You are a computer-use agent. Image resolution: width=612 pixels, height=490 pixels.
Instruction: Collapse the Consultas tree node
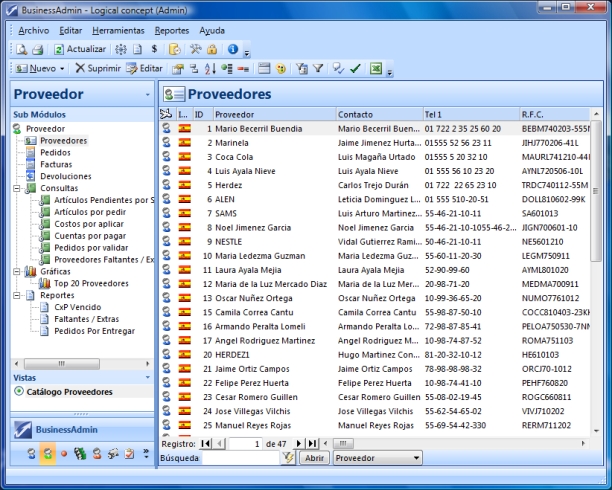coord(17,187)
